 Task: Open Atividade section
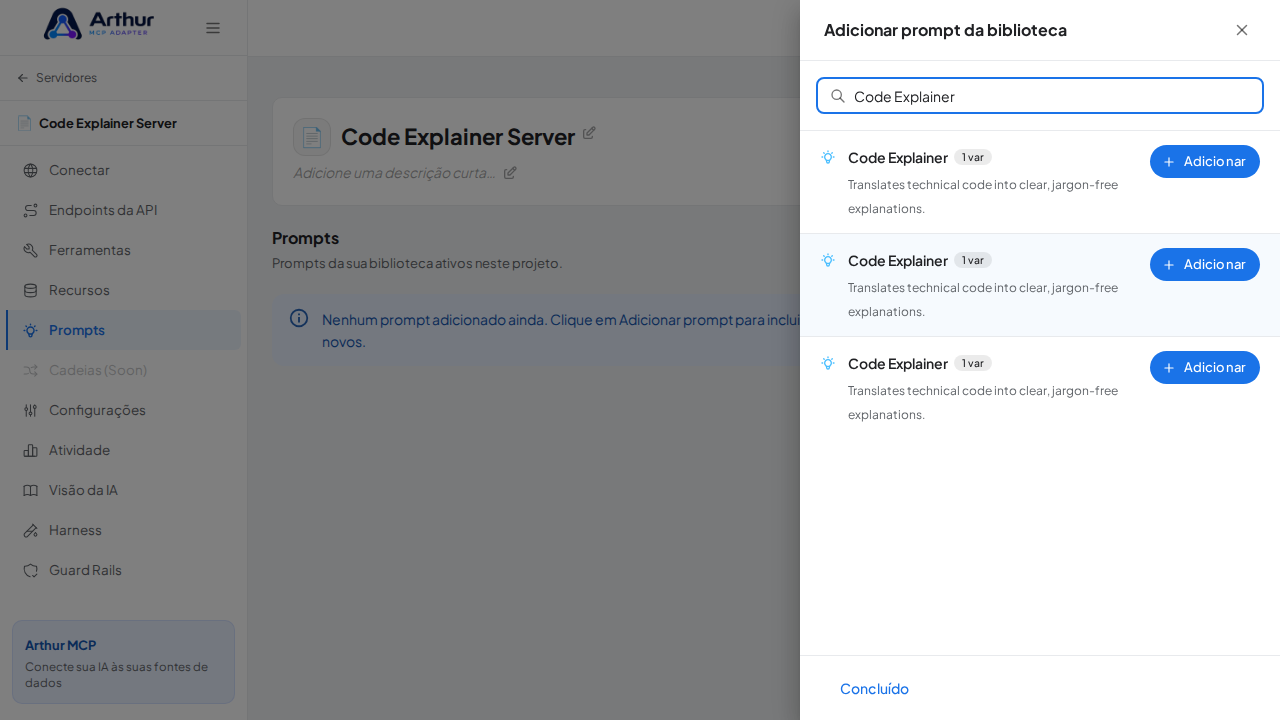coord(123,450)
